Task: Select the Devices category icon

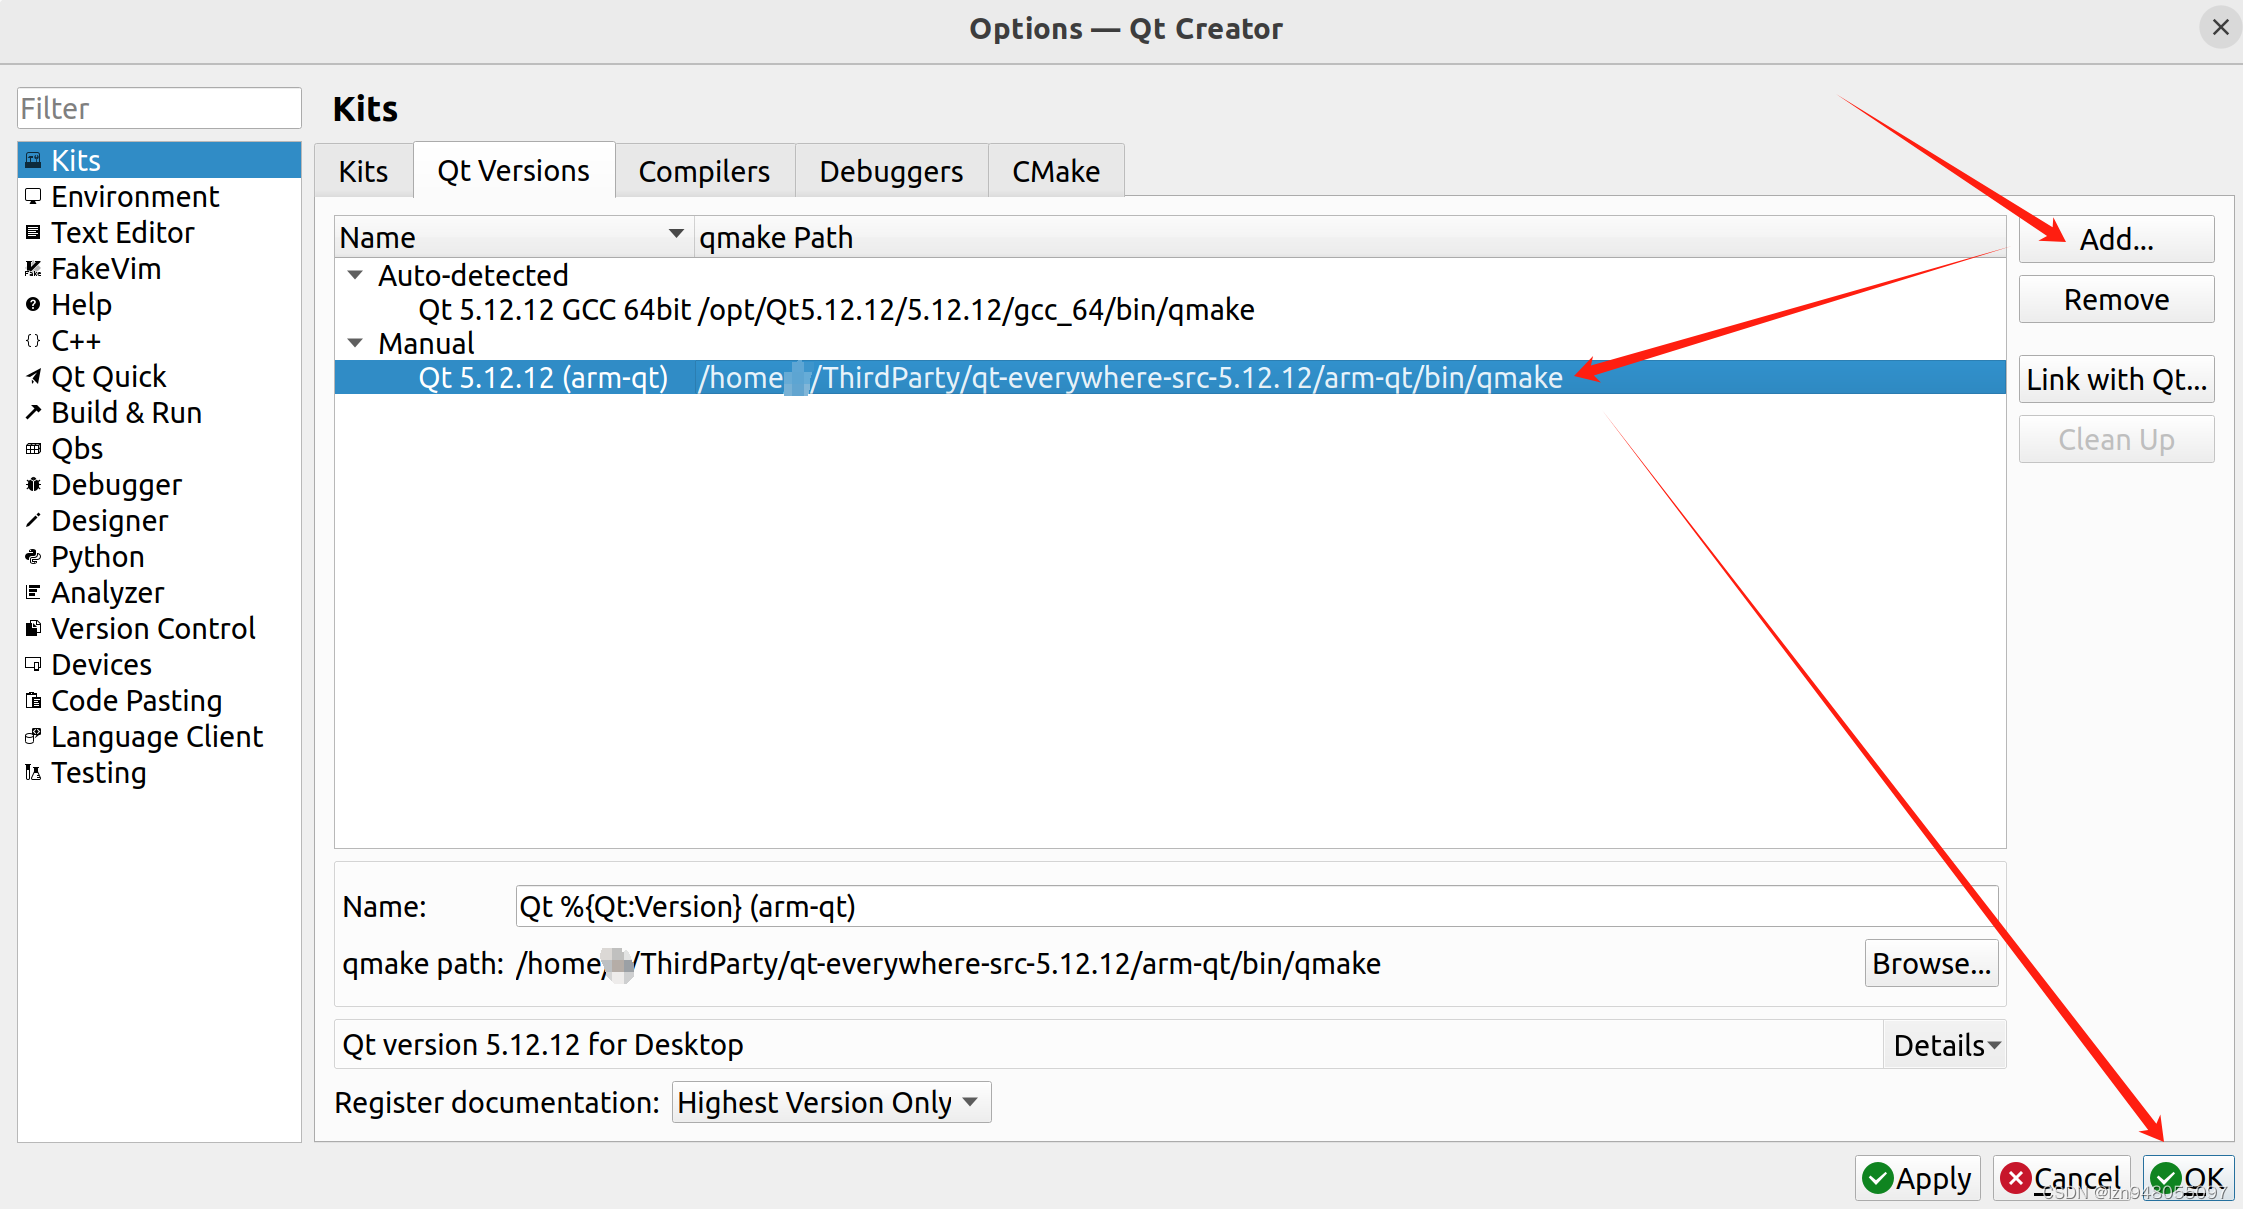Action: [x=33, y=665]
